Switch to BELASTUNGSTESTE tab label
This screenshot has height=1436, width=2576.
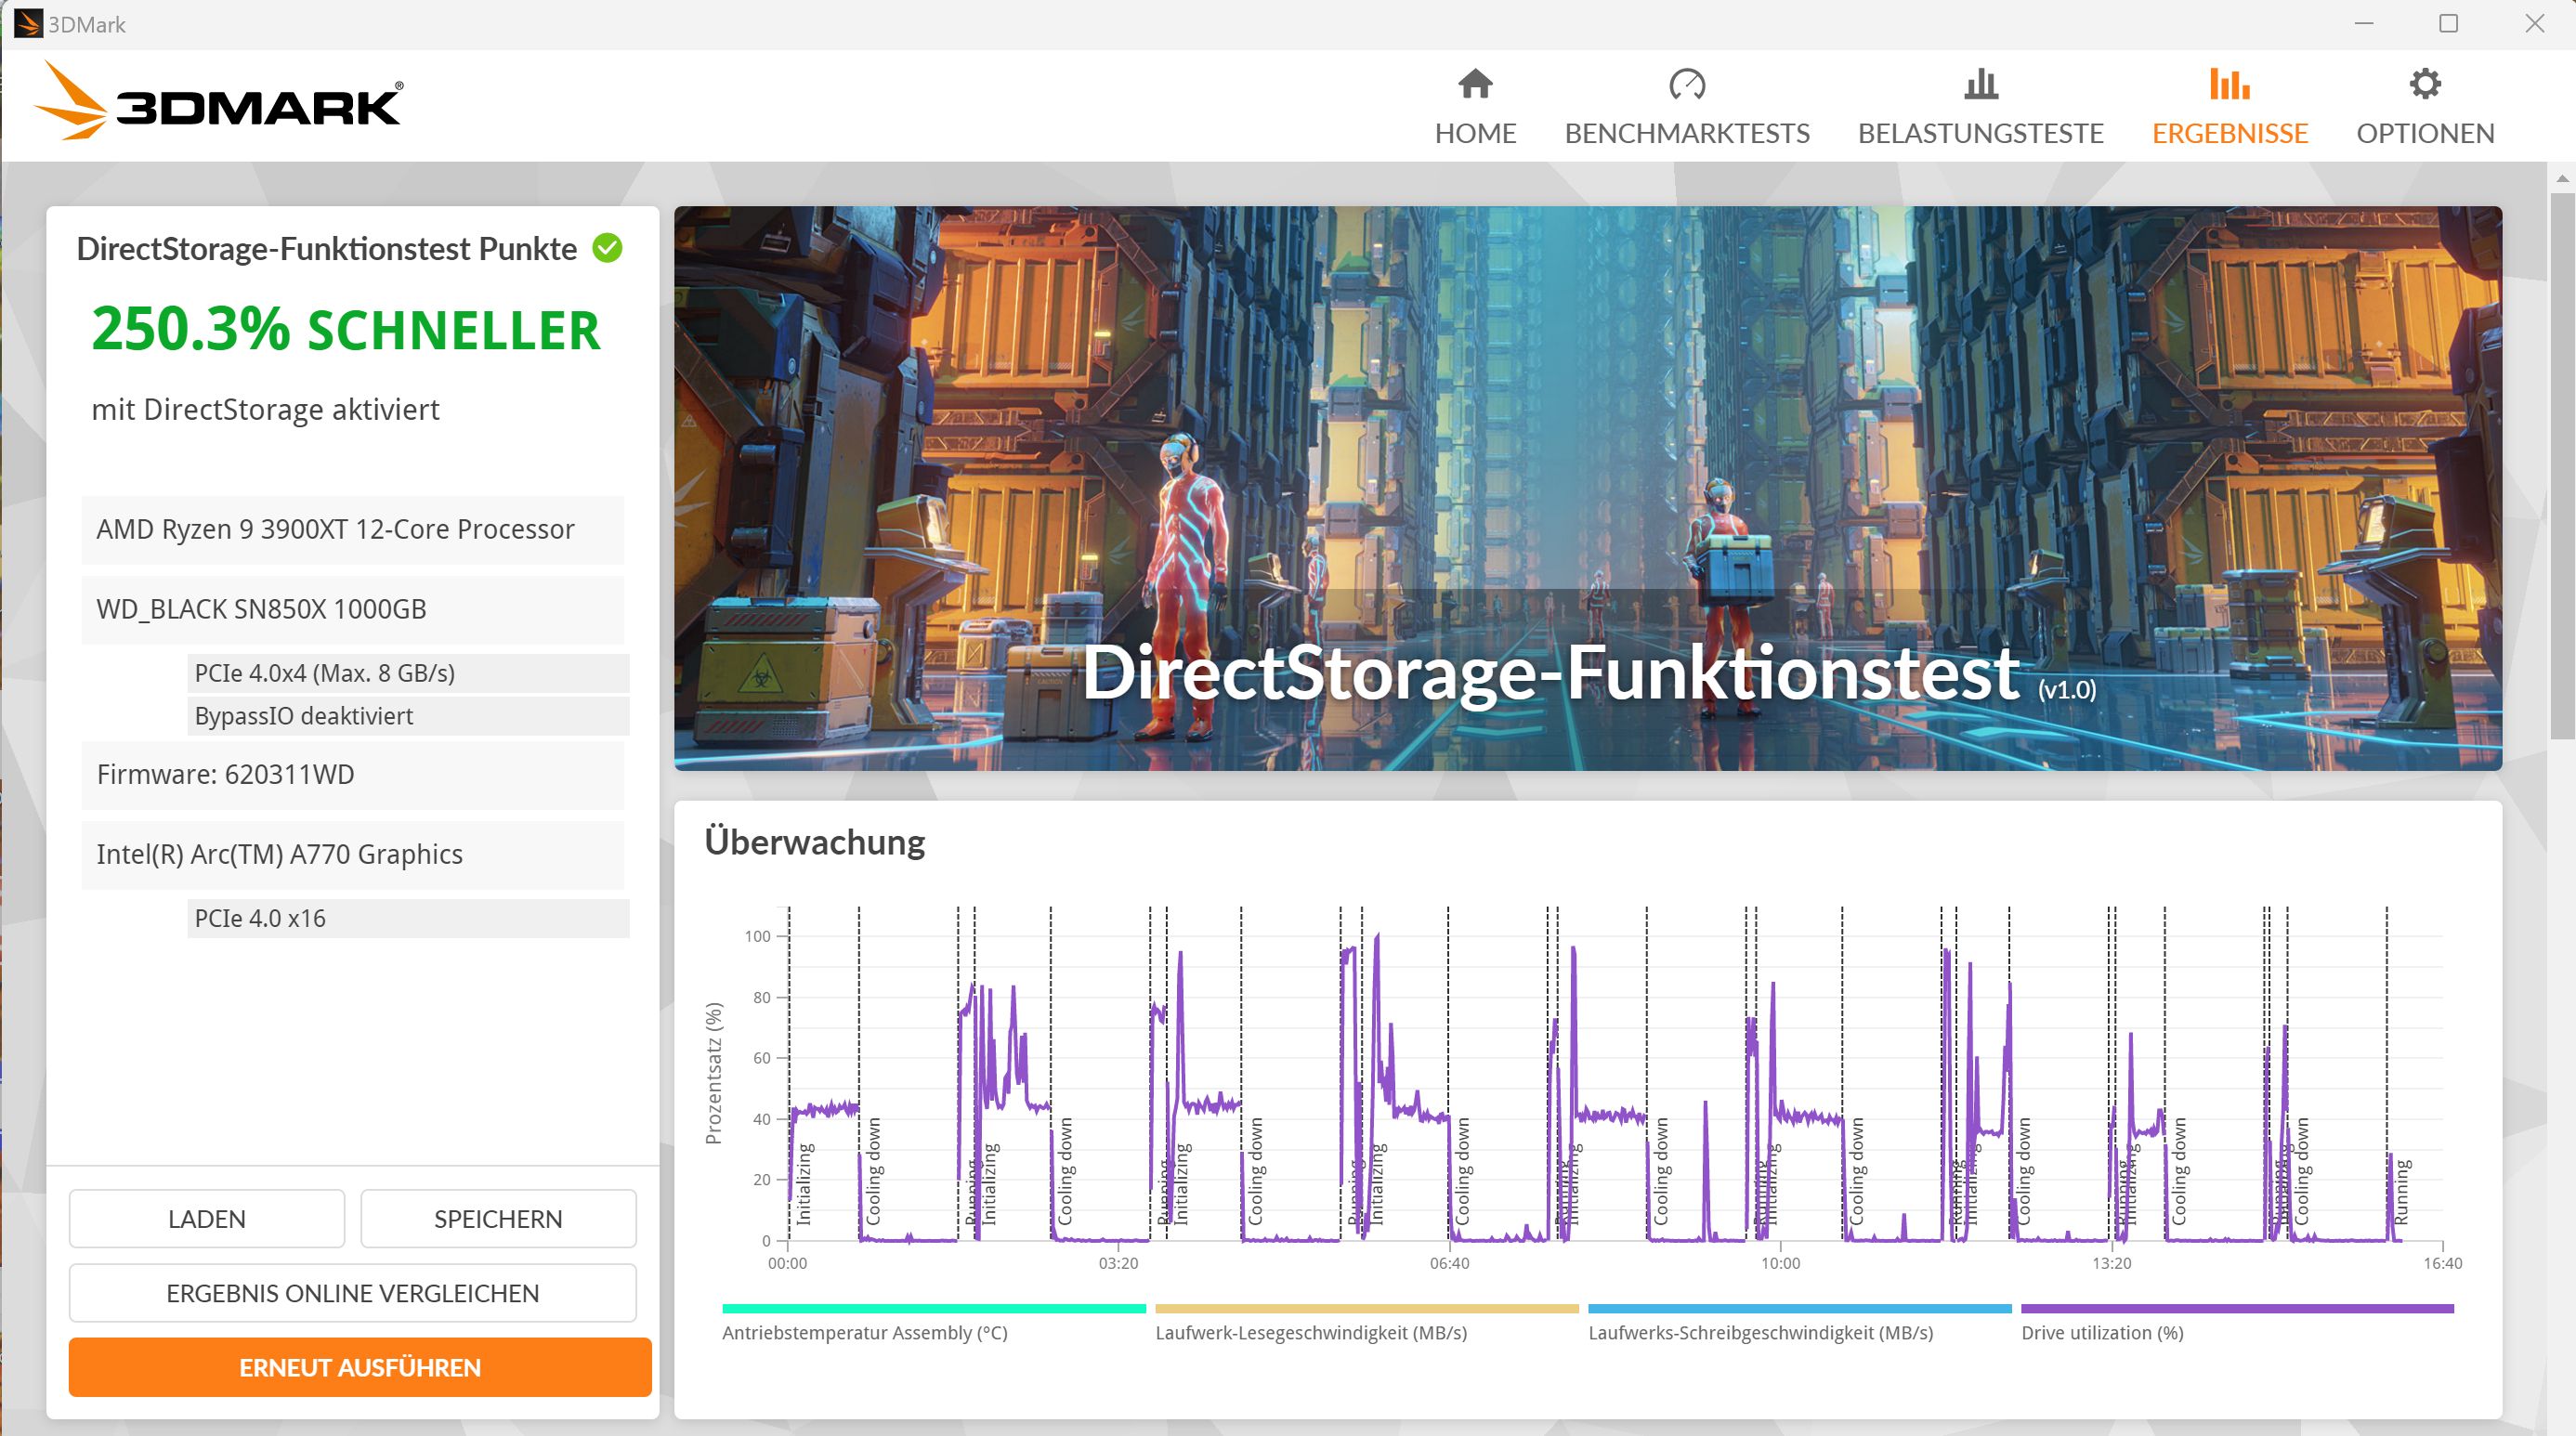[x=1980, y=133]
